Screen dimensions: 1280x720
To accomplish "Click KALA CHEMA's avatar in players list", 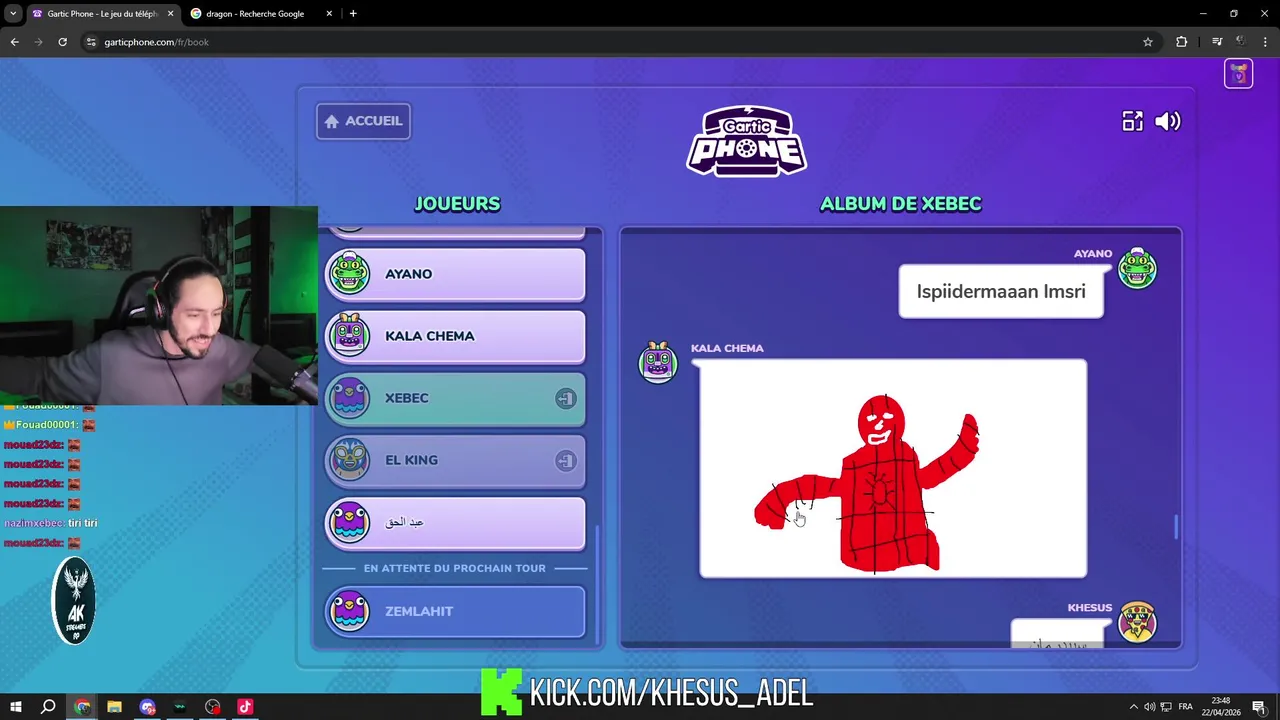I will tap(350, 335).
